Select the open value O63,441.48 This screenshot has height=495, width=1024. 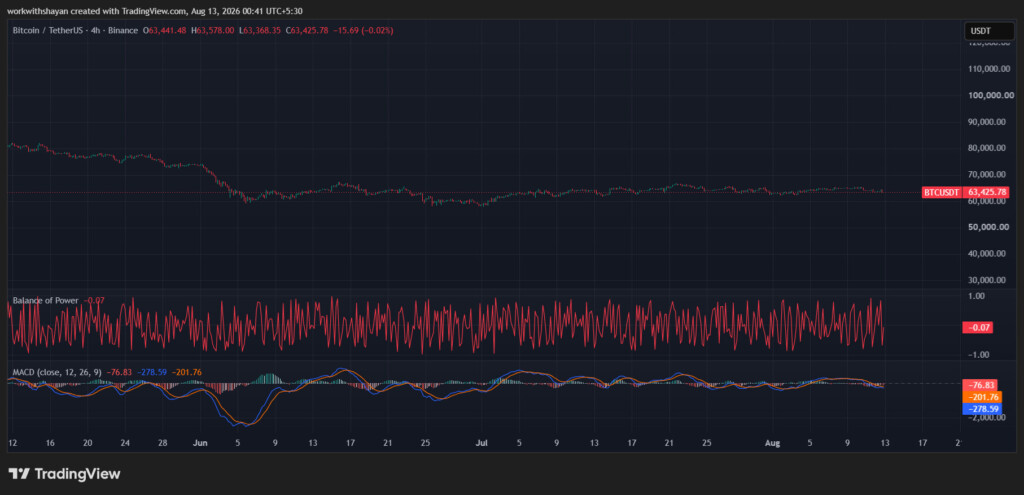click(165, 30)
